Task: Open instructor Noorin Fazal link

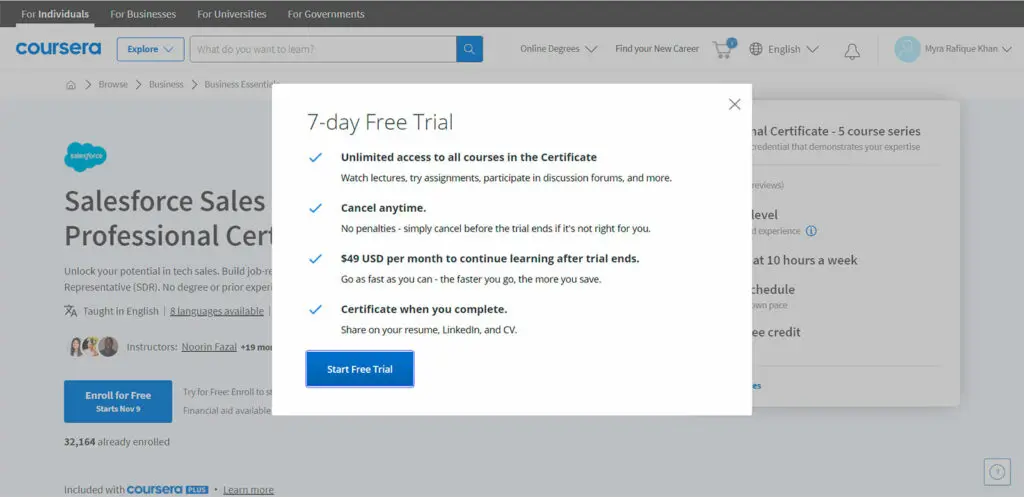Action: [209, 347]
